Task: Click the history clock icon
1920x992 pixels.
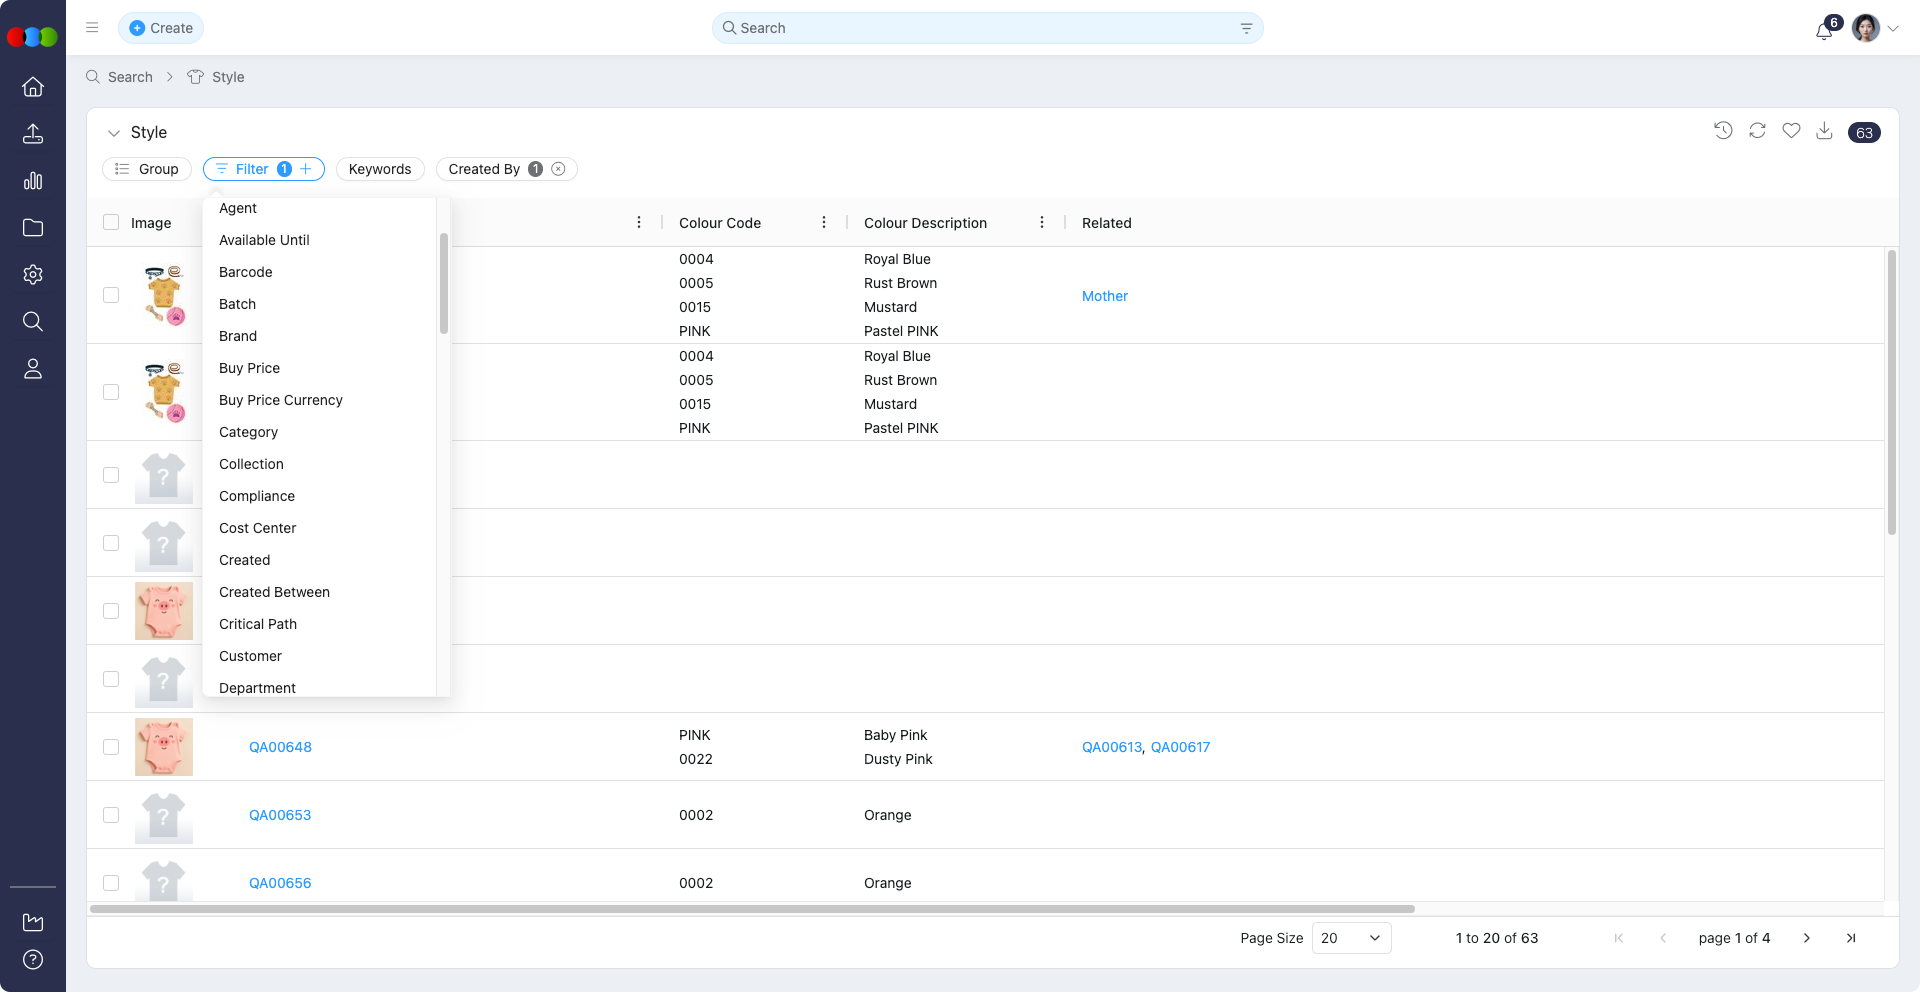Action: tap(1723, 131)
